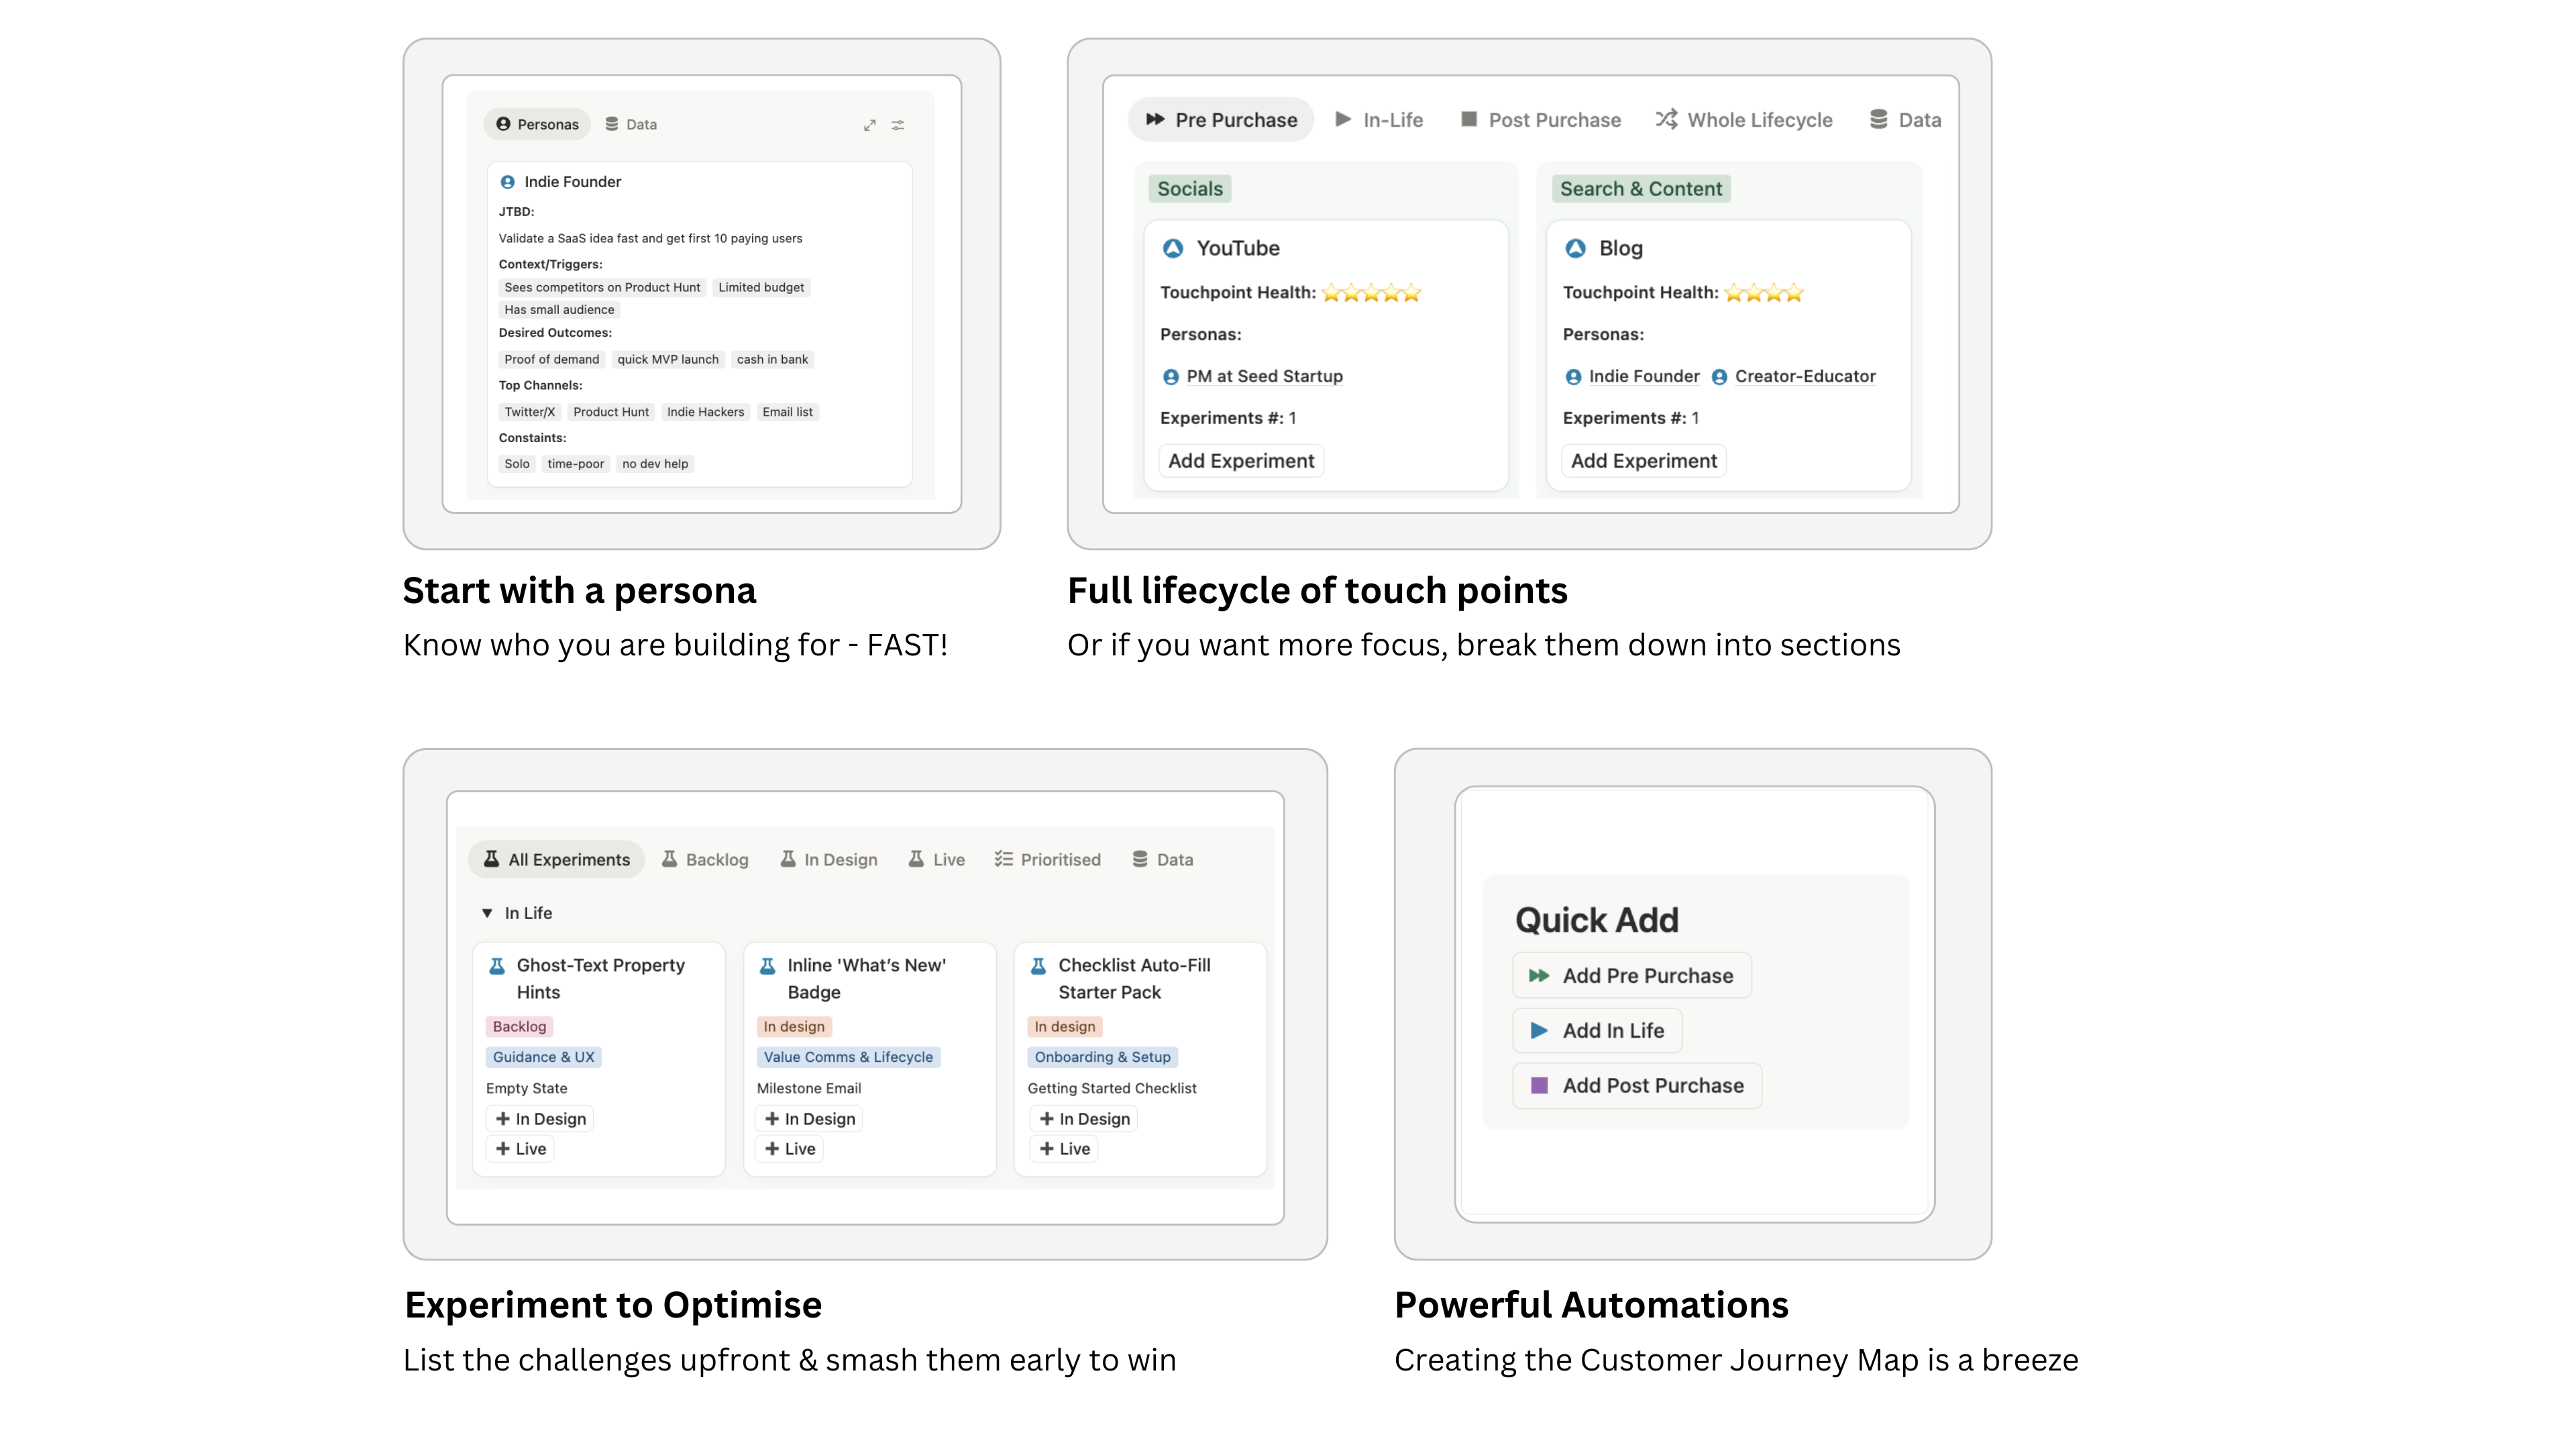Click the expand arrows icon in Personas panel
The width and height of the screenshot is (2576, 1449).
pyautogui.click(x=869, y=125)
